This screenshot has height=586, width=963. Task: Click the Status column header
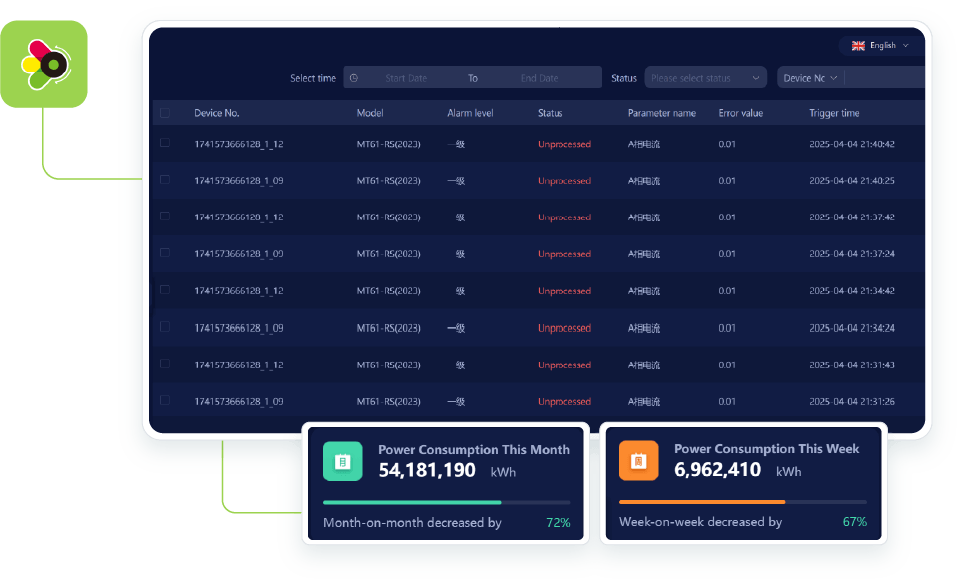pos(550,113)
